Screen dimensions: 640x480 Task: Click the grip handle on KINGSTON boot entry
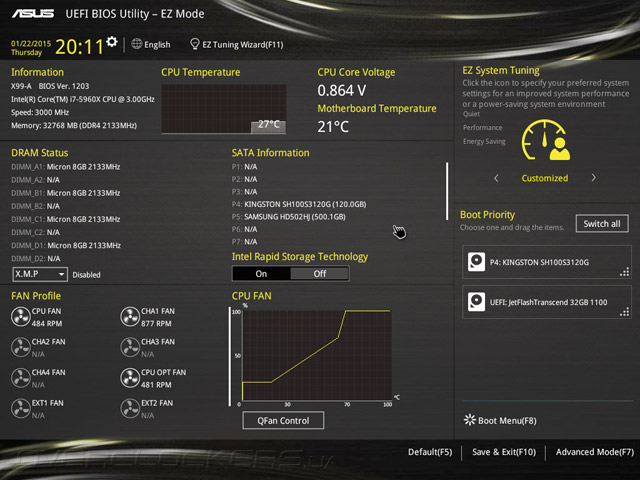point(624,272)
